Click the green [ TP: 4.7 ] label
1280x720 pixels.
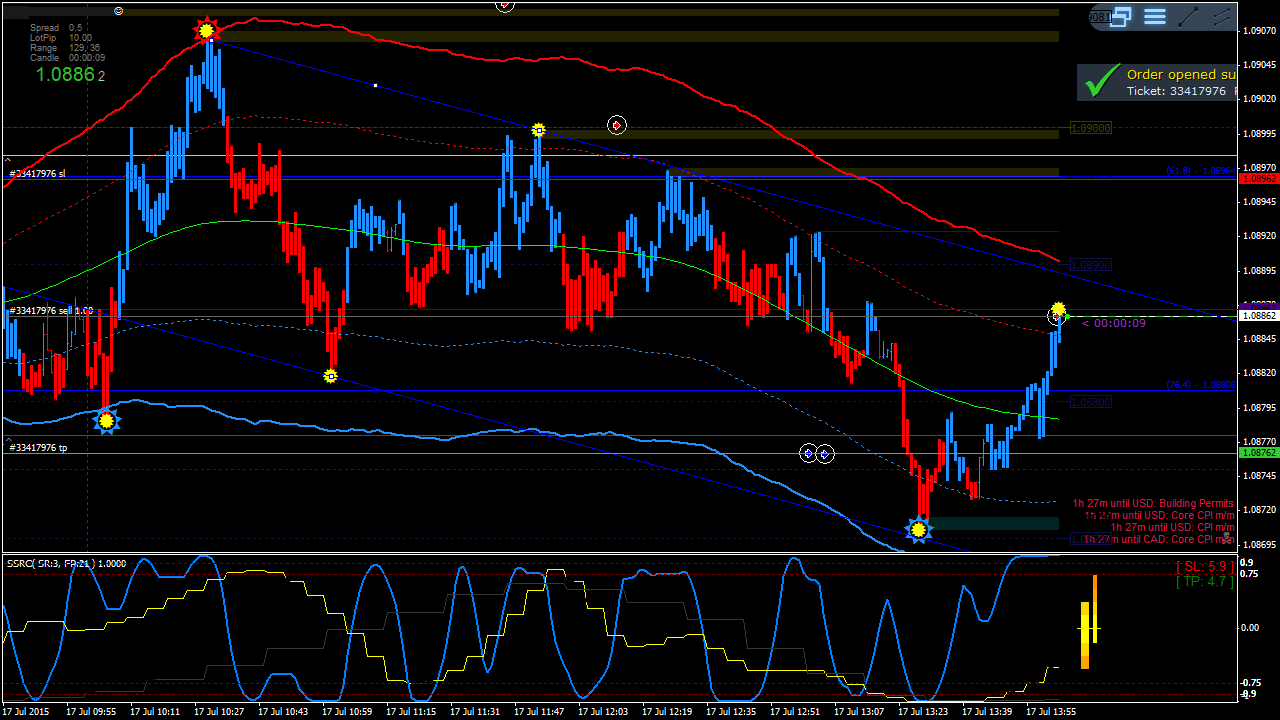point(1205,581)
